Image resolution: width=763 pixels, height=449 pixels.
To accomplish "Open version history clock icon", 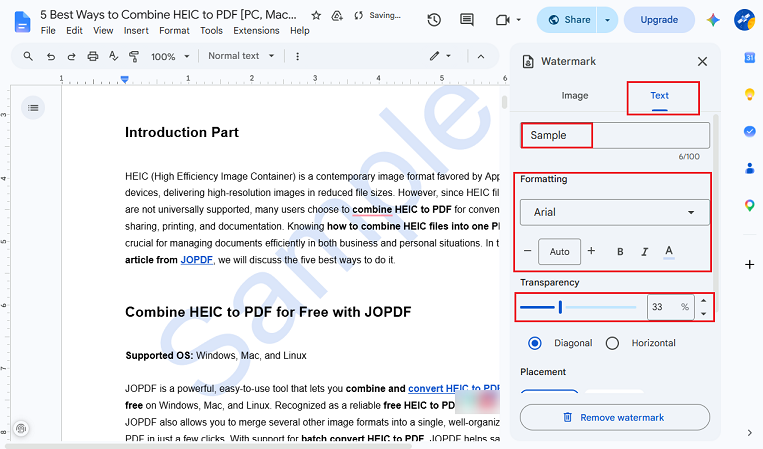I will [x=434, y=20].
